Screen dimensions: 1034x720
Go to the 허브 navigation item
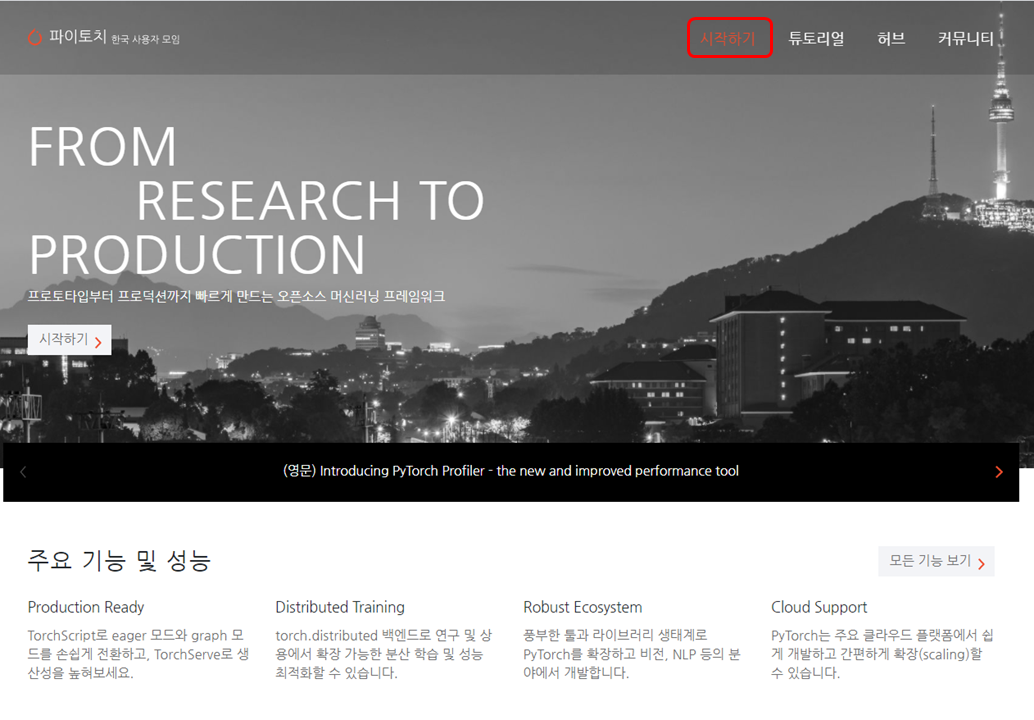click(891, 38)
